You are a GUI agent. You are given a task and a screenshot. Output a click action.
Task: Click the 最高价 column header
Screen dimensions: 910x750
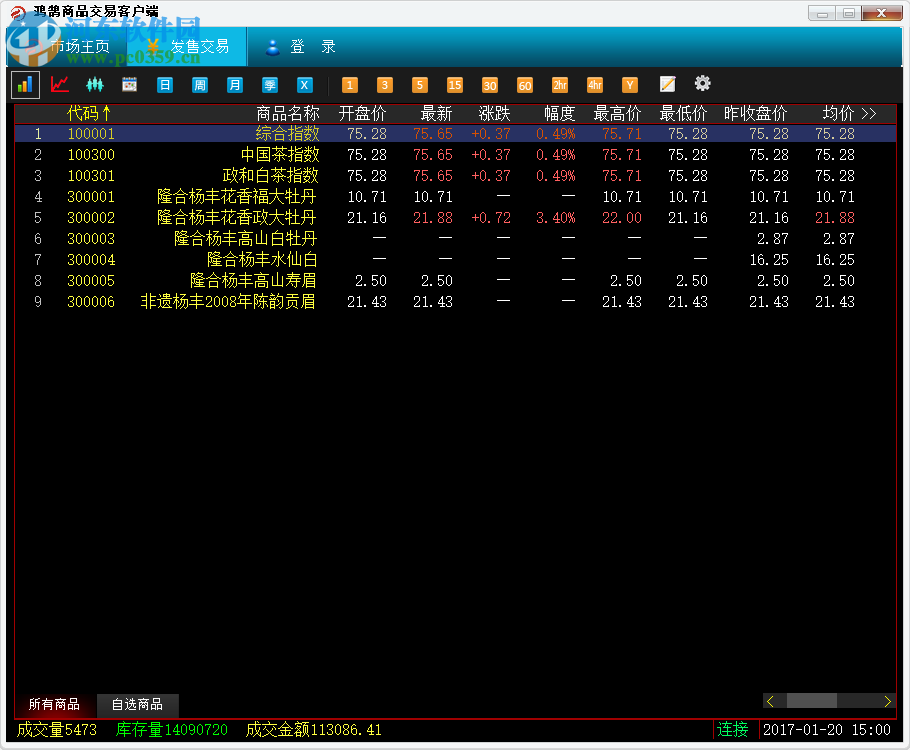[x=618, y=113]
